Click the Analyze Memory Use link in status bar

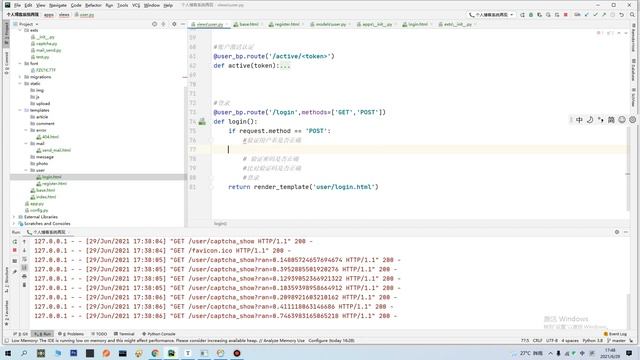coord(284,340)
